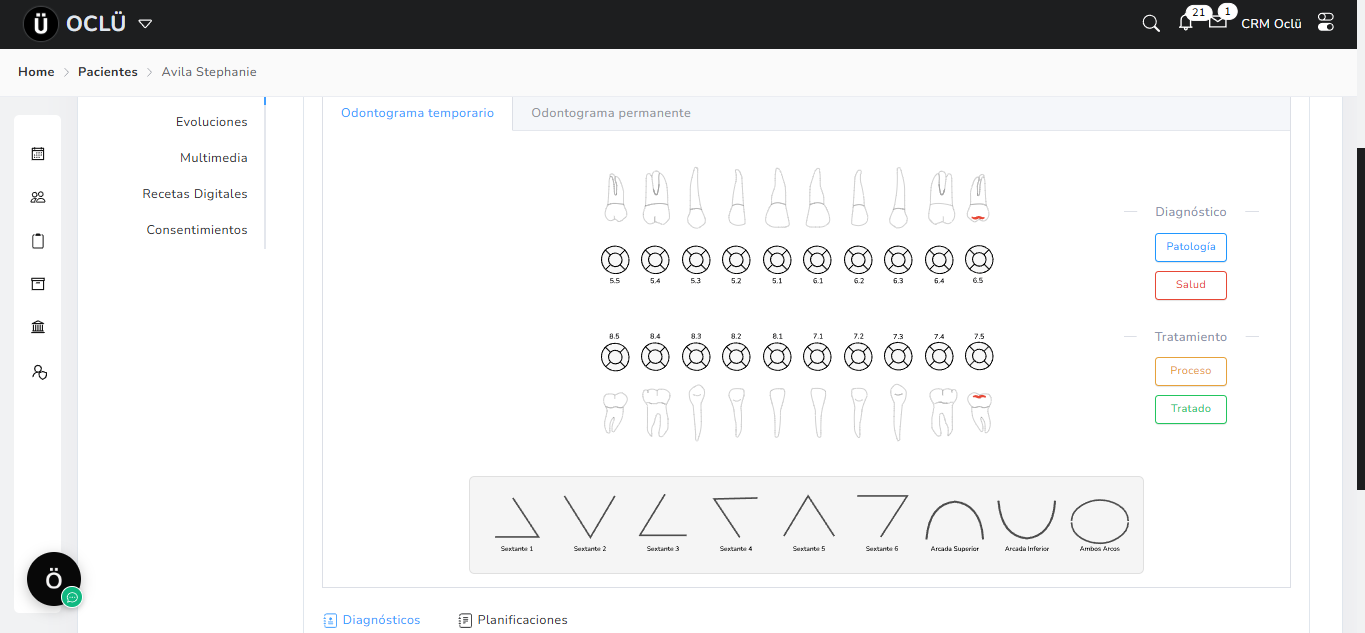Image resolution: width=1365 pixels, height=633 pixels.
Task: Click lower tooth drawing with red mark
Action: 980,412
